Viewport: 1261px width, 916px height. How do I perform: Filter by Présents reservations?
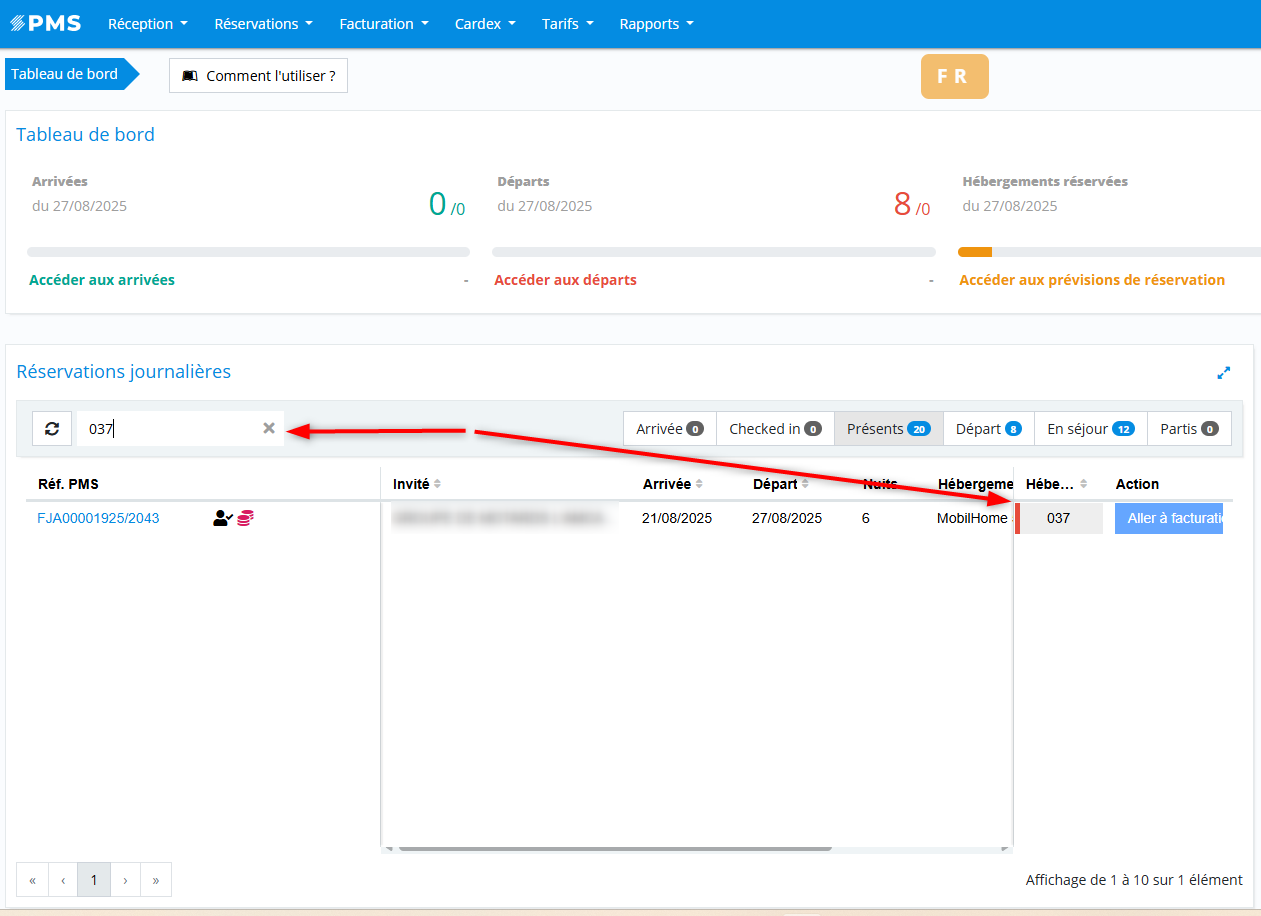click(888, 429)
